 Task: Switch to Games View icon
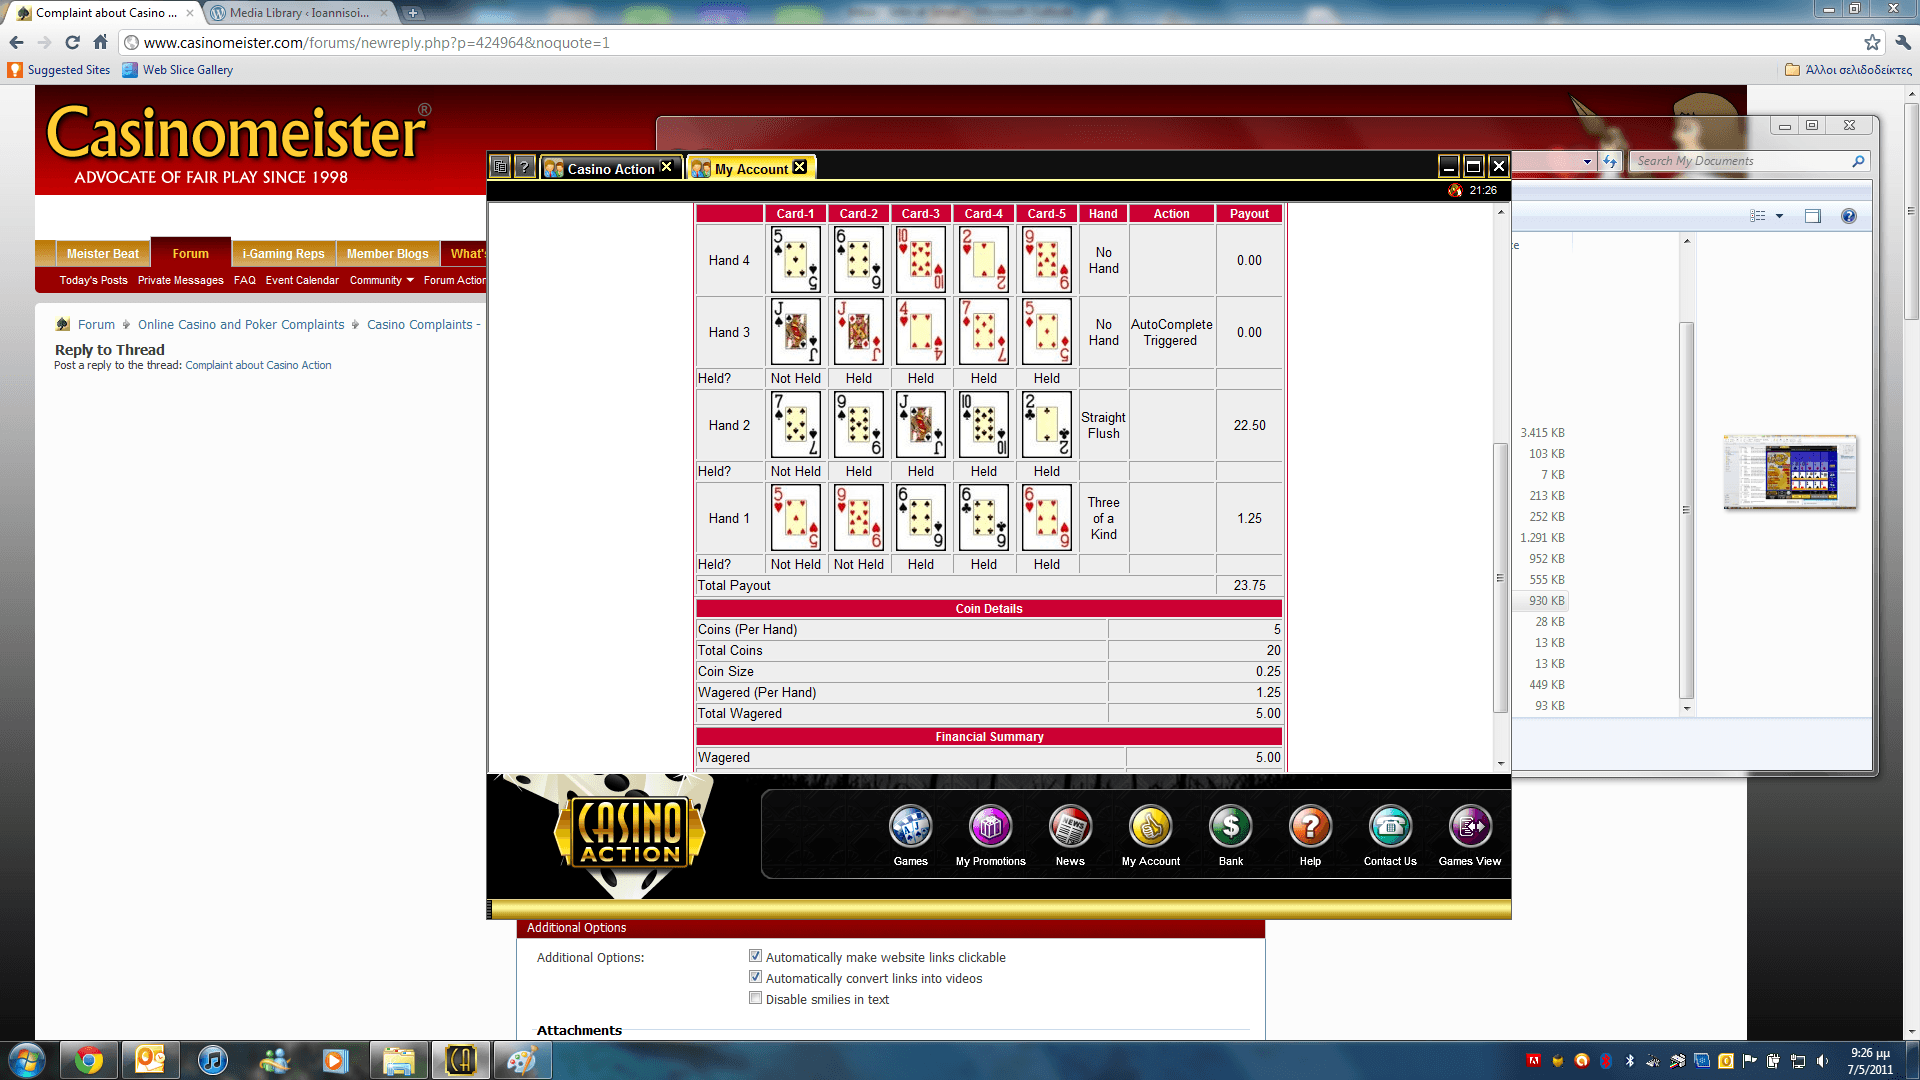point(1470,827)
